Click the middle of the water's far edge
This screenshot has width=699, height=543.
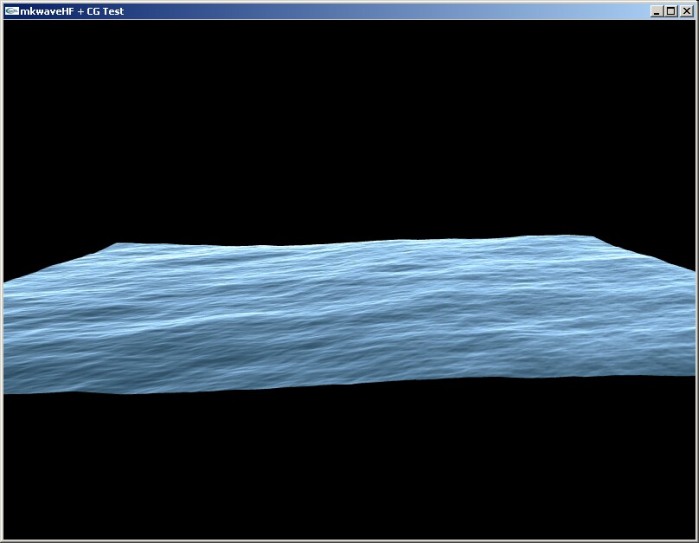pyautogui.click(x=350, y=246)
